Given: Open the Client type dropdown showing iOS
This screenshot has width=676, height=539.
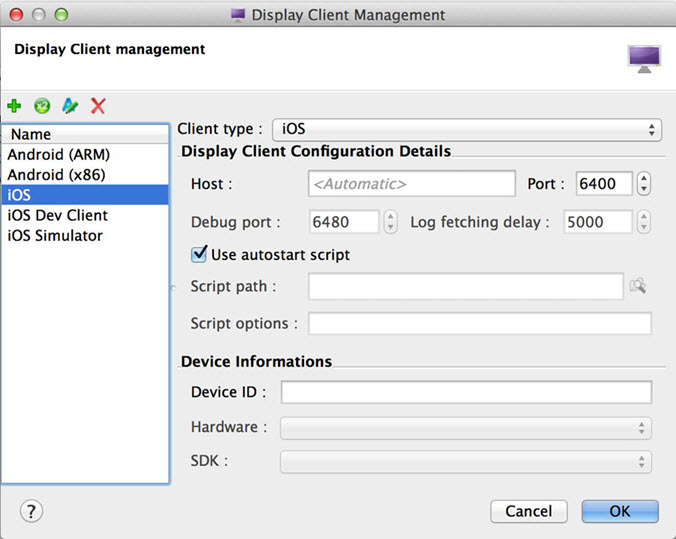Looking at the screenshot, I should [x=467, y=129].
